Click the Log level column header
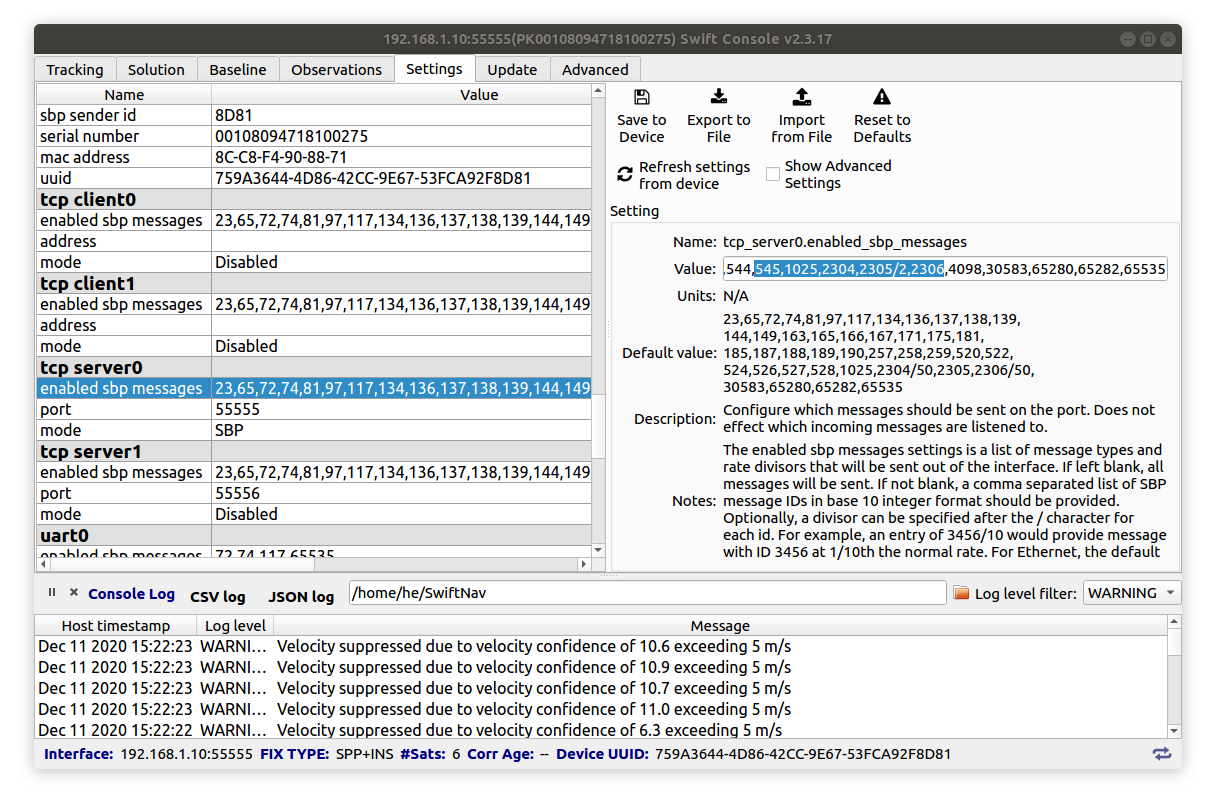This screenshot has width=1222, height=803. 236,625
